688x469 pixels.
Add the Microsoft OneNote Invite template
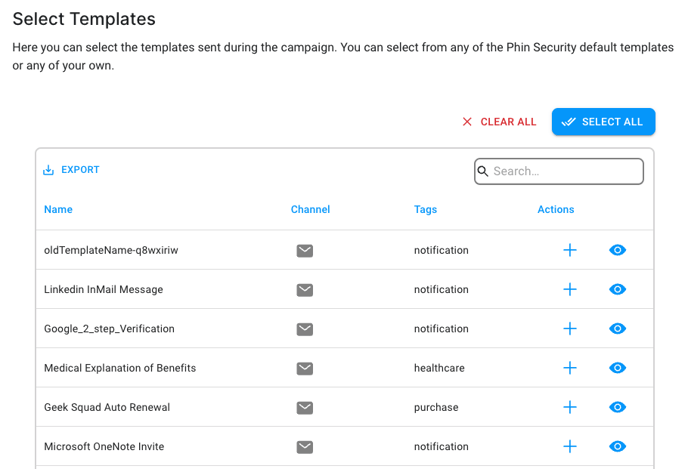(570, 446)
